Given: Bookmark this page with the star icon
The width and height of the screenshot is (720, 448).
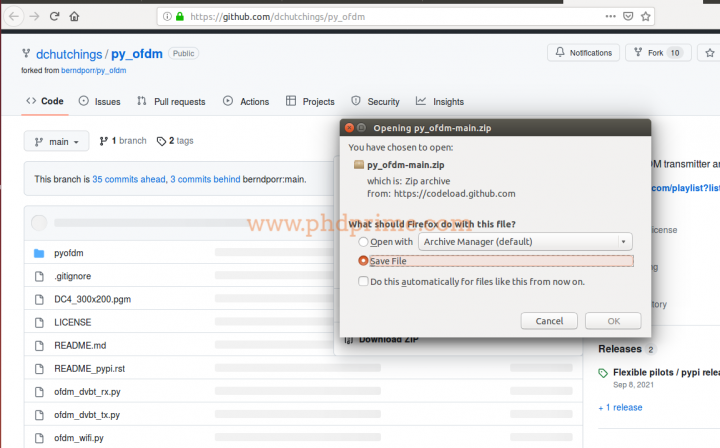Looking at the screenshot, I should (647, 17).
